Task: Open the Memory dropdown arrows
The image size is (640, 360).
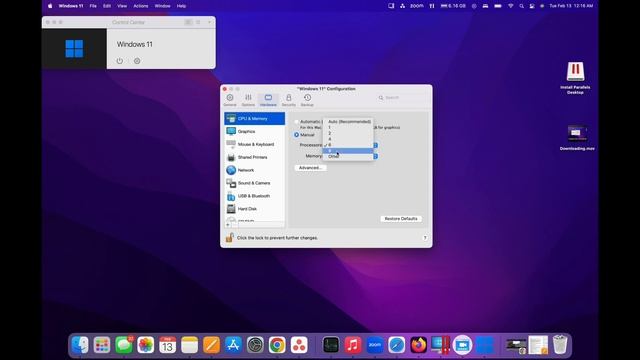Action: (x=376, y=156)
